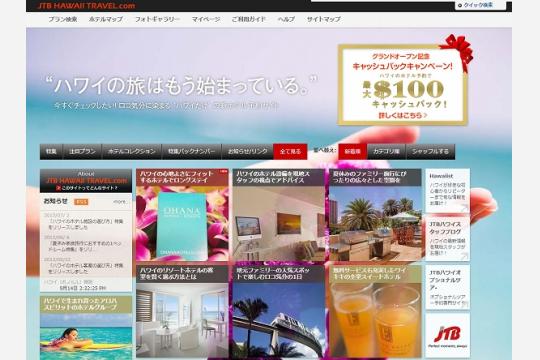Screen dimensions: 540x360
Task: Click the orange RSS badge beside お知らせ
Action: coord(81,202)
